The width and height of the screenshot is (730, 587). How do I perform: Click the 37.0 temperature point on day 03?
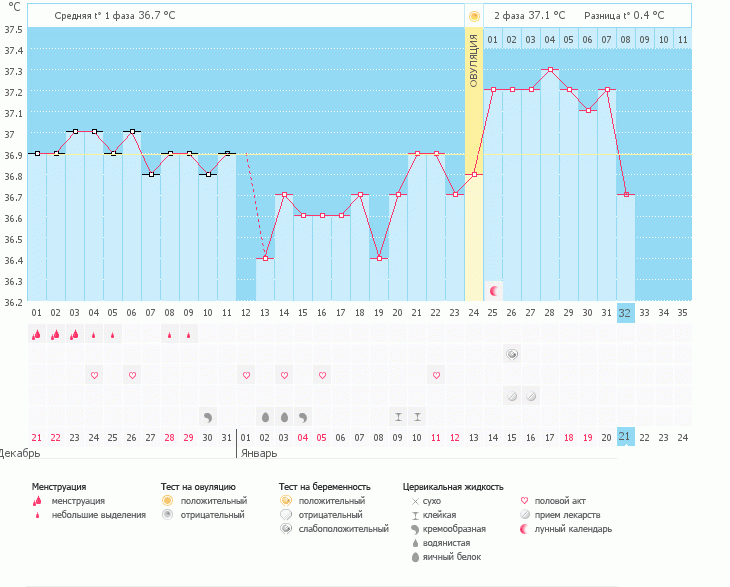[x=75, y=132]
